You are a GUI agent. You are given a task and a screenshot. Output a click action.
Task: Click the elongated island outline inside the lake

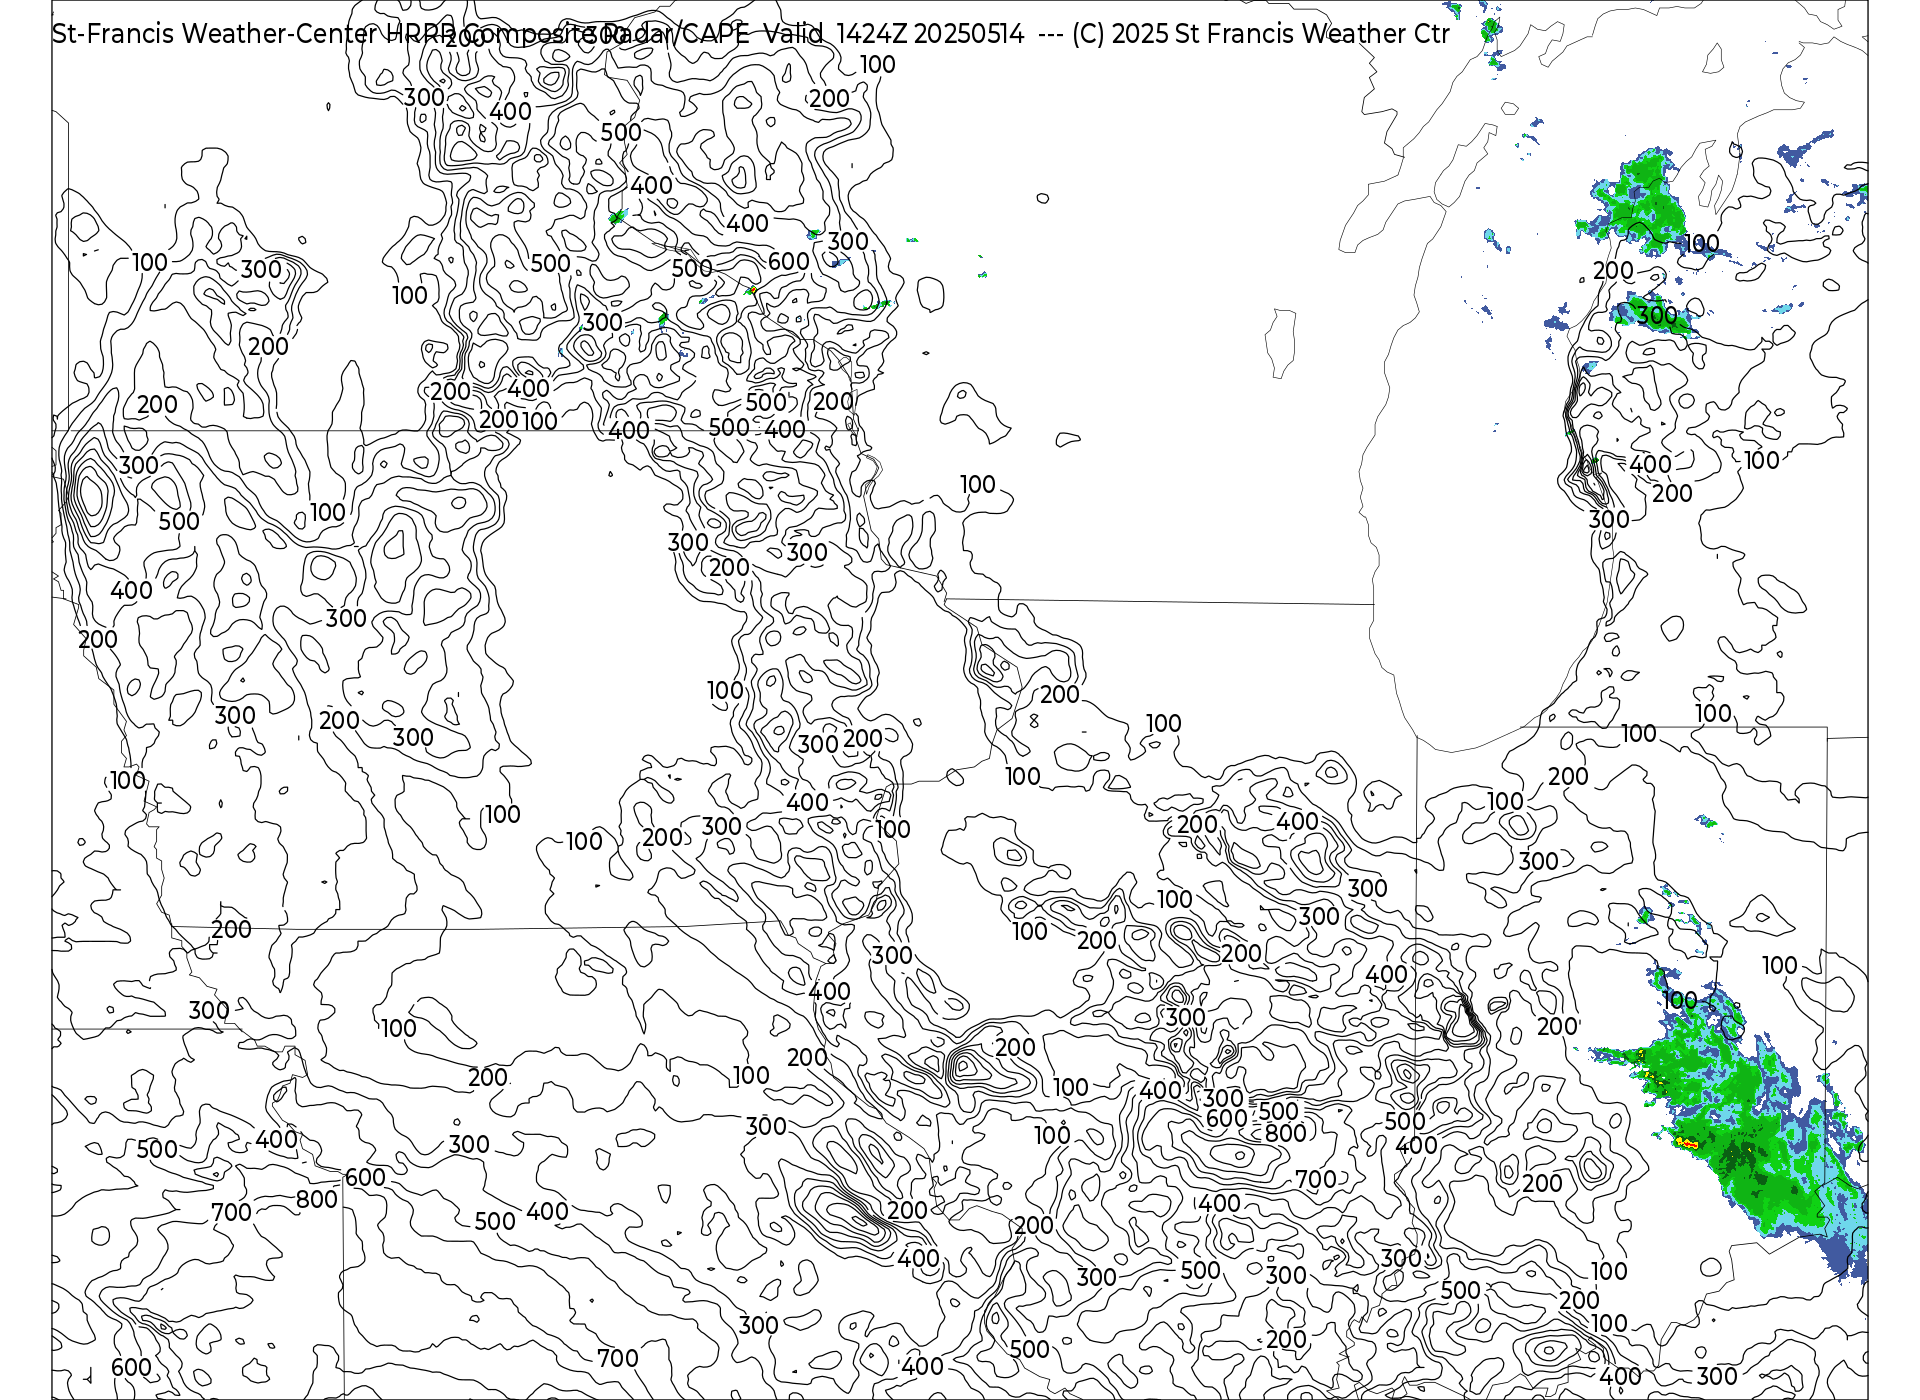pyautogui.click(x=1281, y=343)
